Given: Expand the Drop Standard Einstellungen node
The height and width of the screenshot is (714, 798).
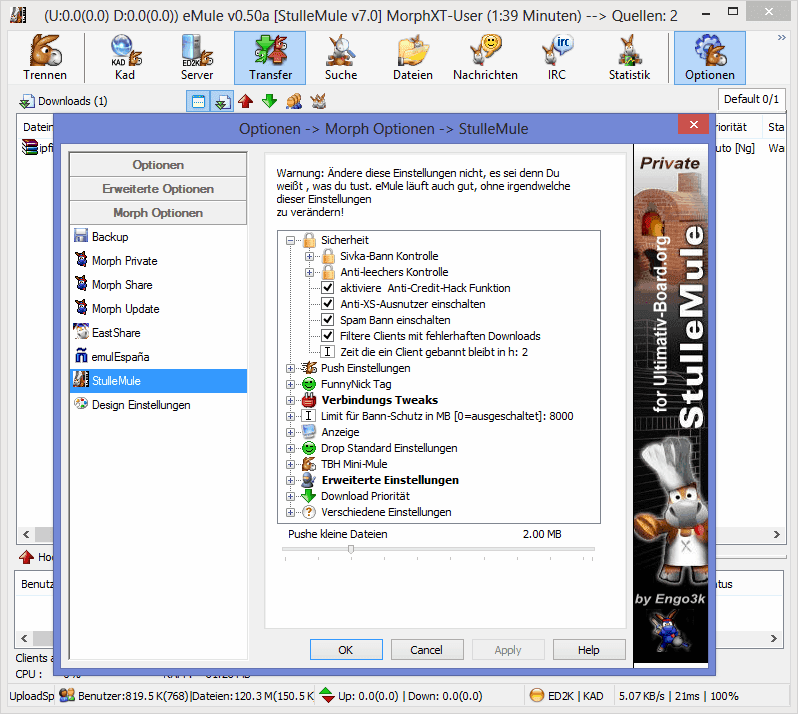Looking at the screenshot, I should click(290, 448).
